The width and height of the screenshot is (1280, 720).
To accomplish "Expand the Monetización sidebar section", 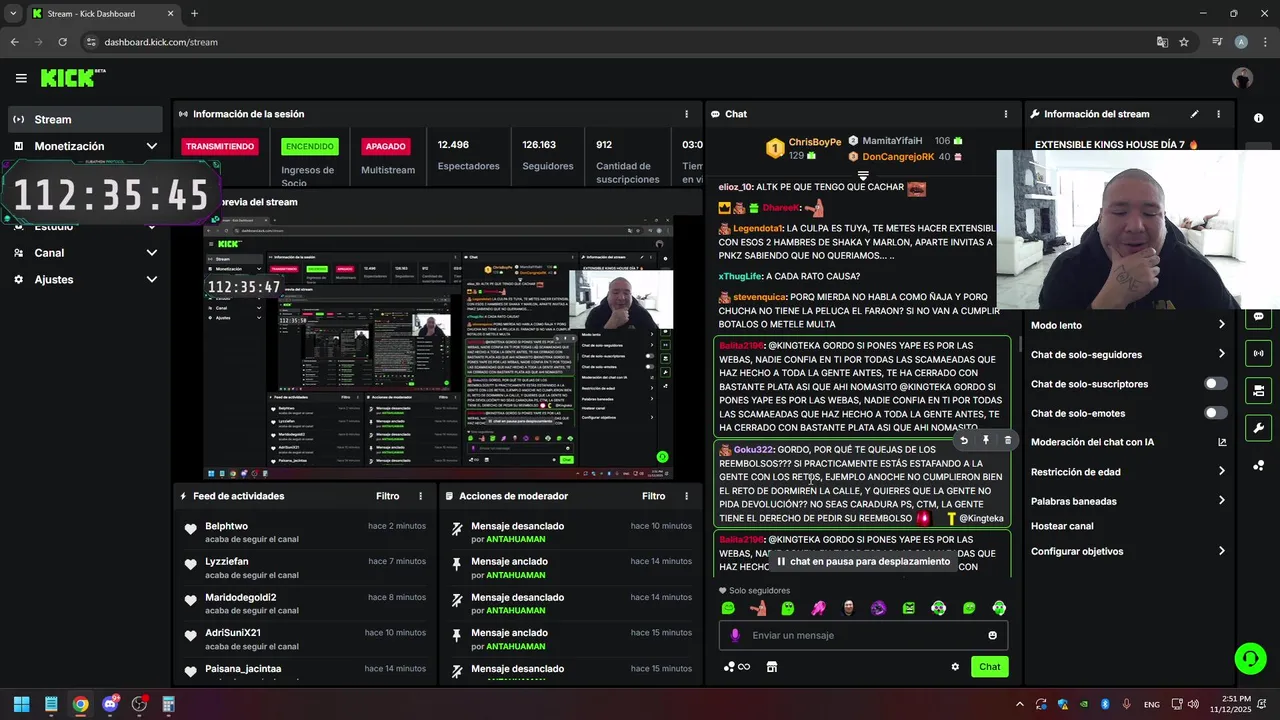I will coord(84,146).
